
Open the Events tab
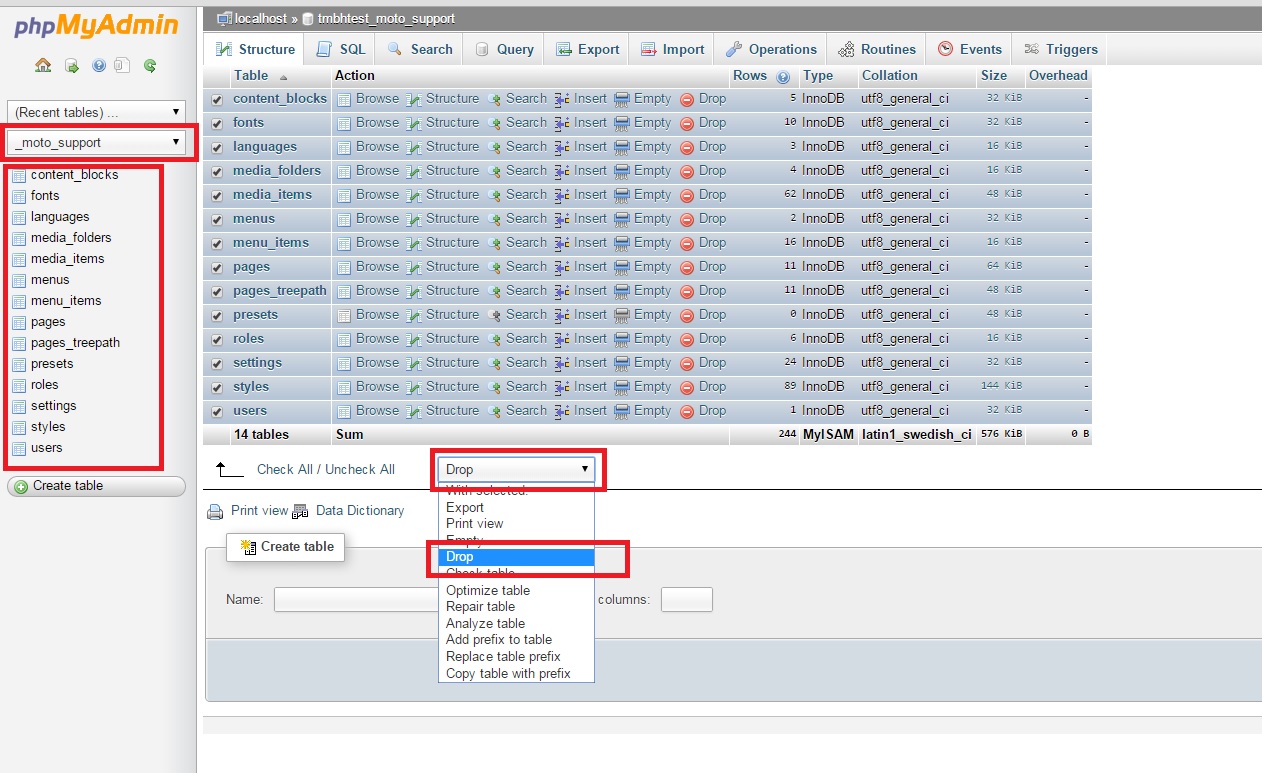pyautogui.click(x=969, y=49)
